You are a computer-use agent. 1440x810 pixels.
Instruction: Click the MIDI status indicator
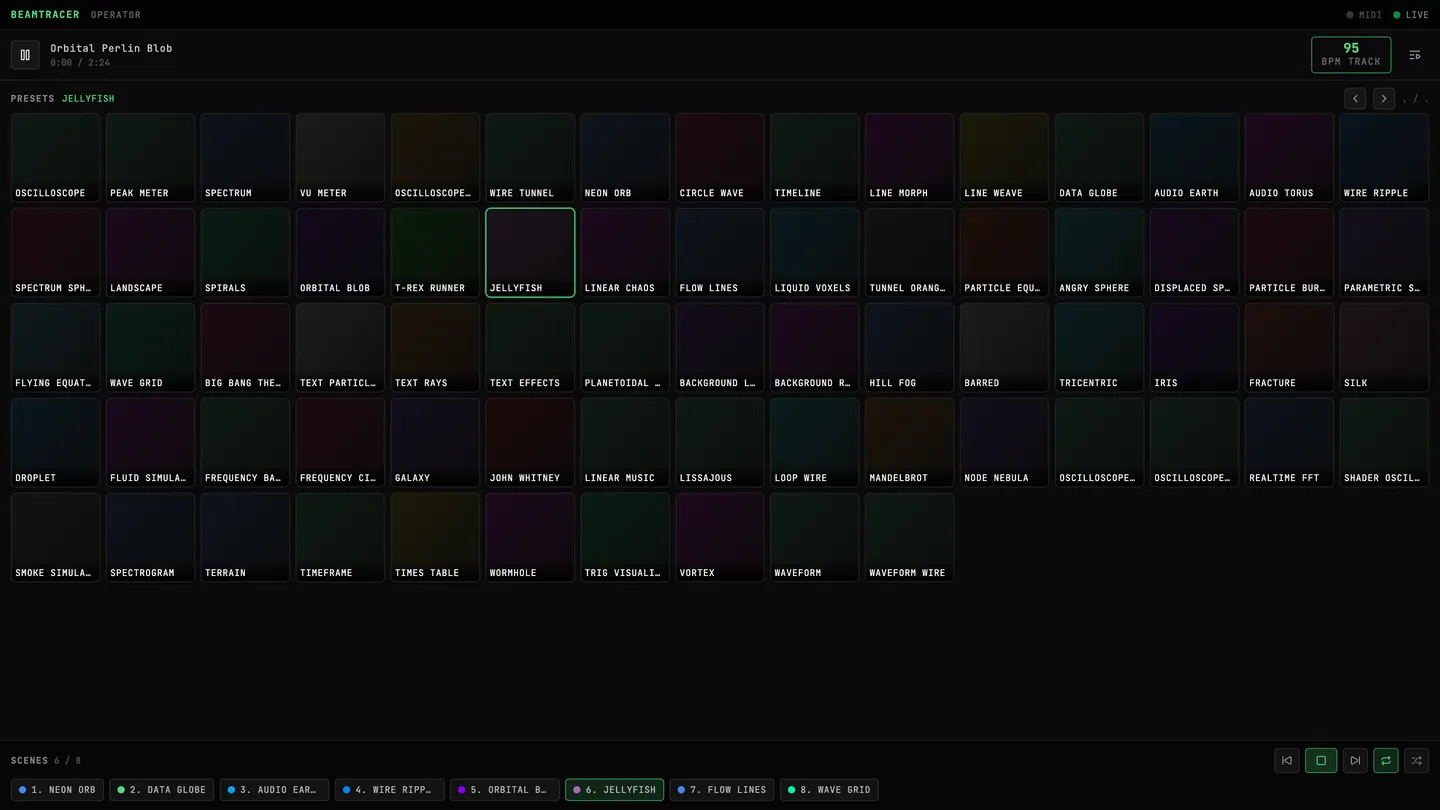coord(1364,15)
